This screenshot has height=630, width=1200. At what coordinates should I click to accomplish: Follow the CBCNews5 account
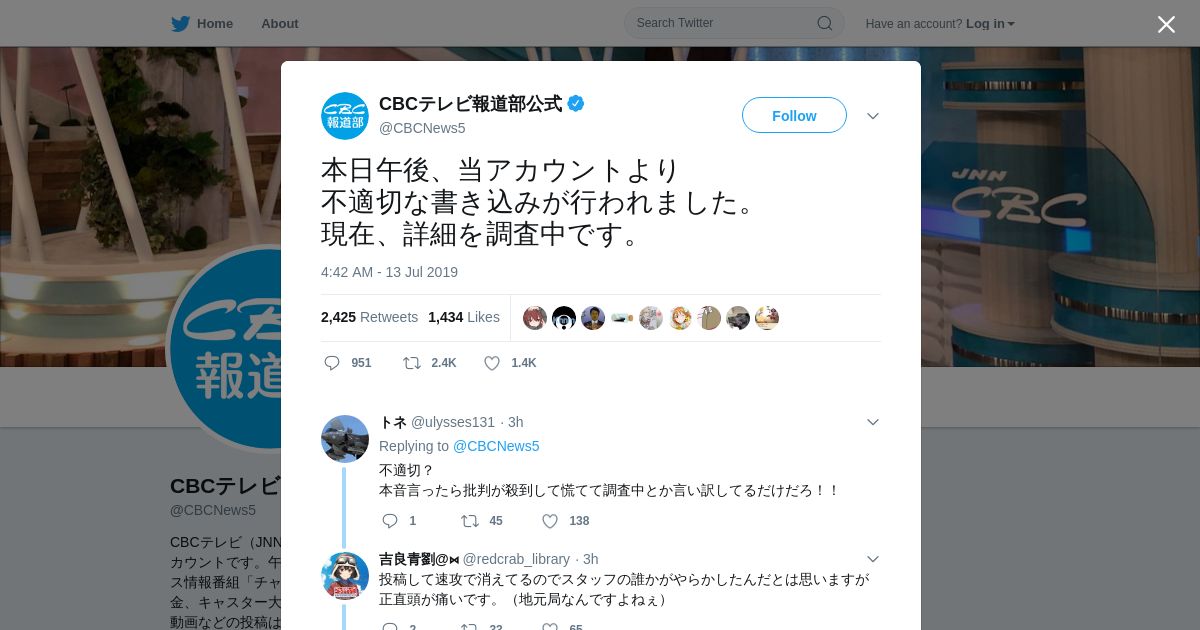794,115
